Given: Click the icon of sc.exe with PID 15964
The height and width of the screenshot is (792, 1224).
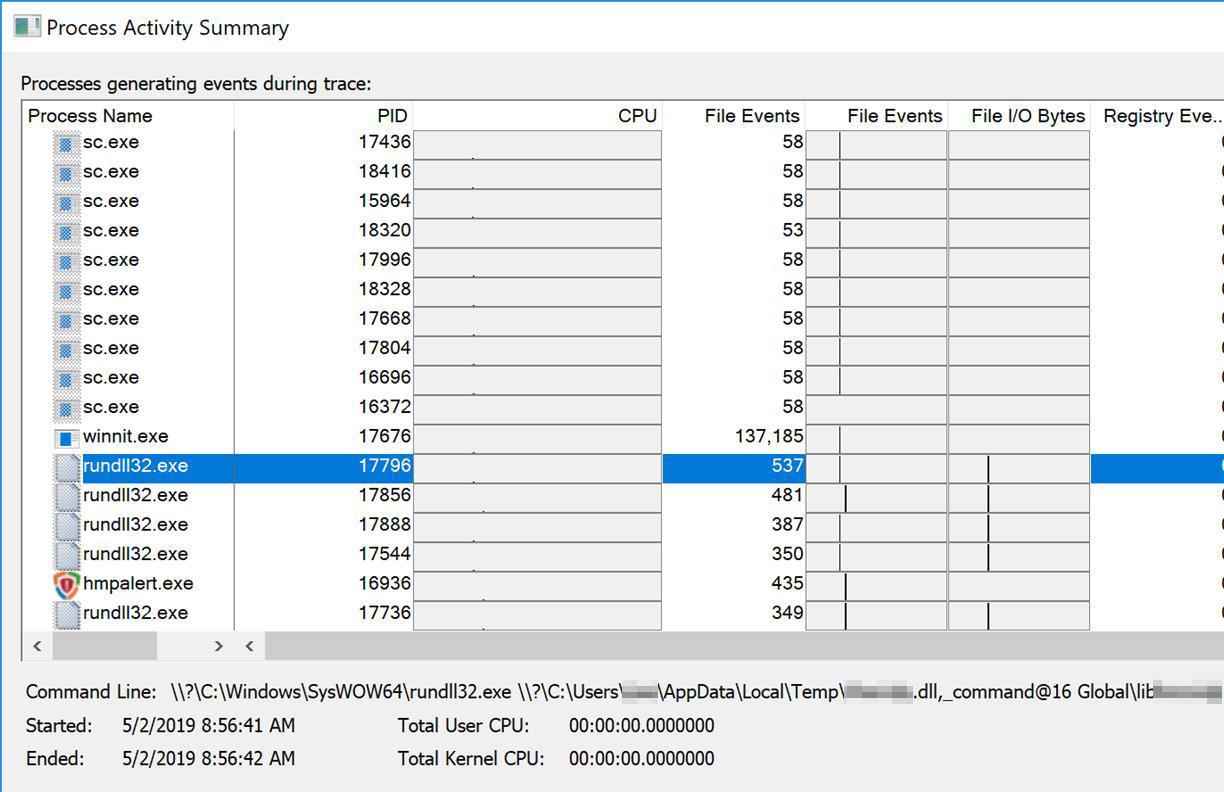Looking at the screenshot, I should [66, 202].
